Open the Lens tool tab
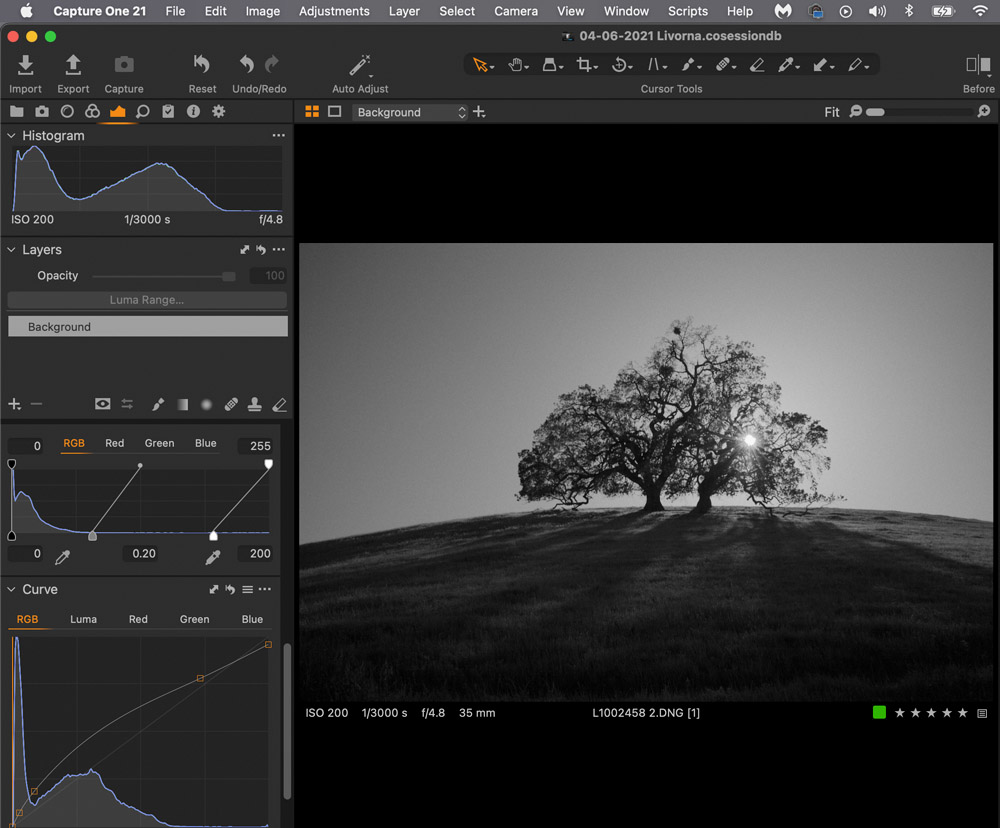 coord(67,112)
